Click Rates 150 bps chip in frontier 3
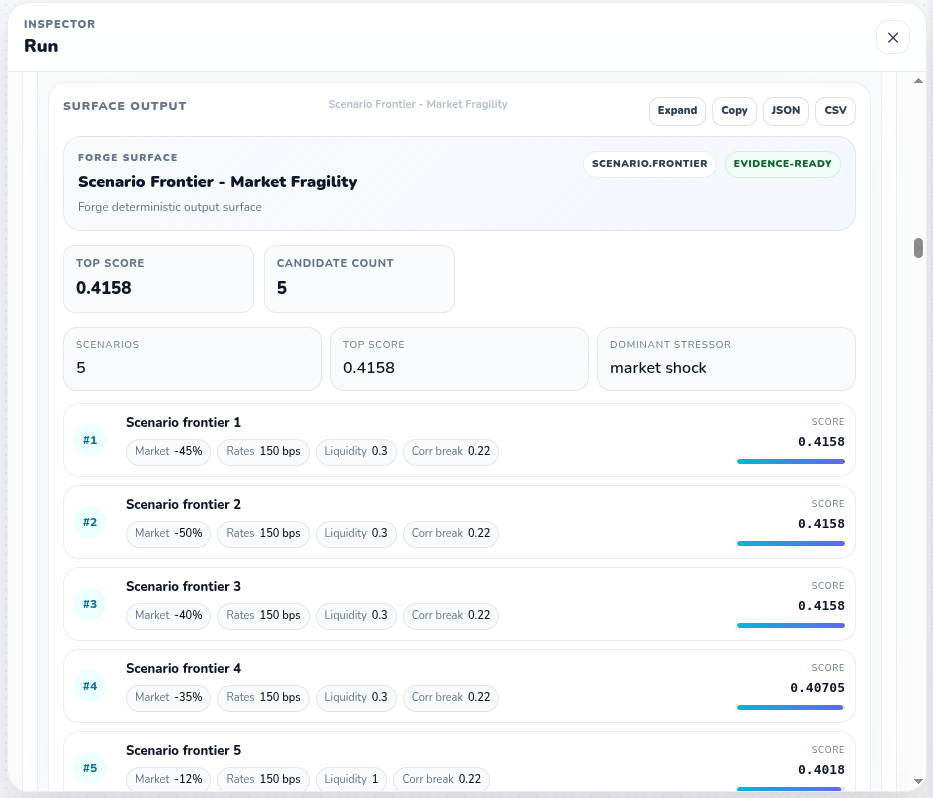The image size is (933, 798). 263,616
